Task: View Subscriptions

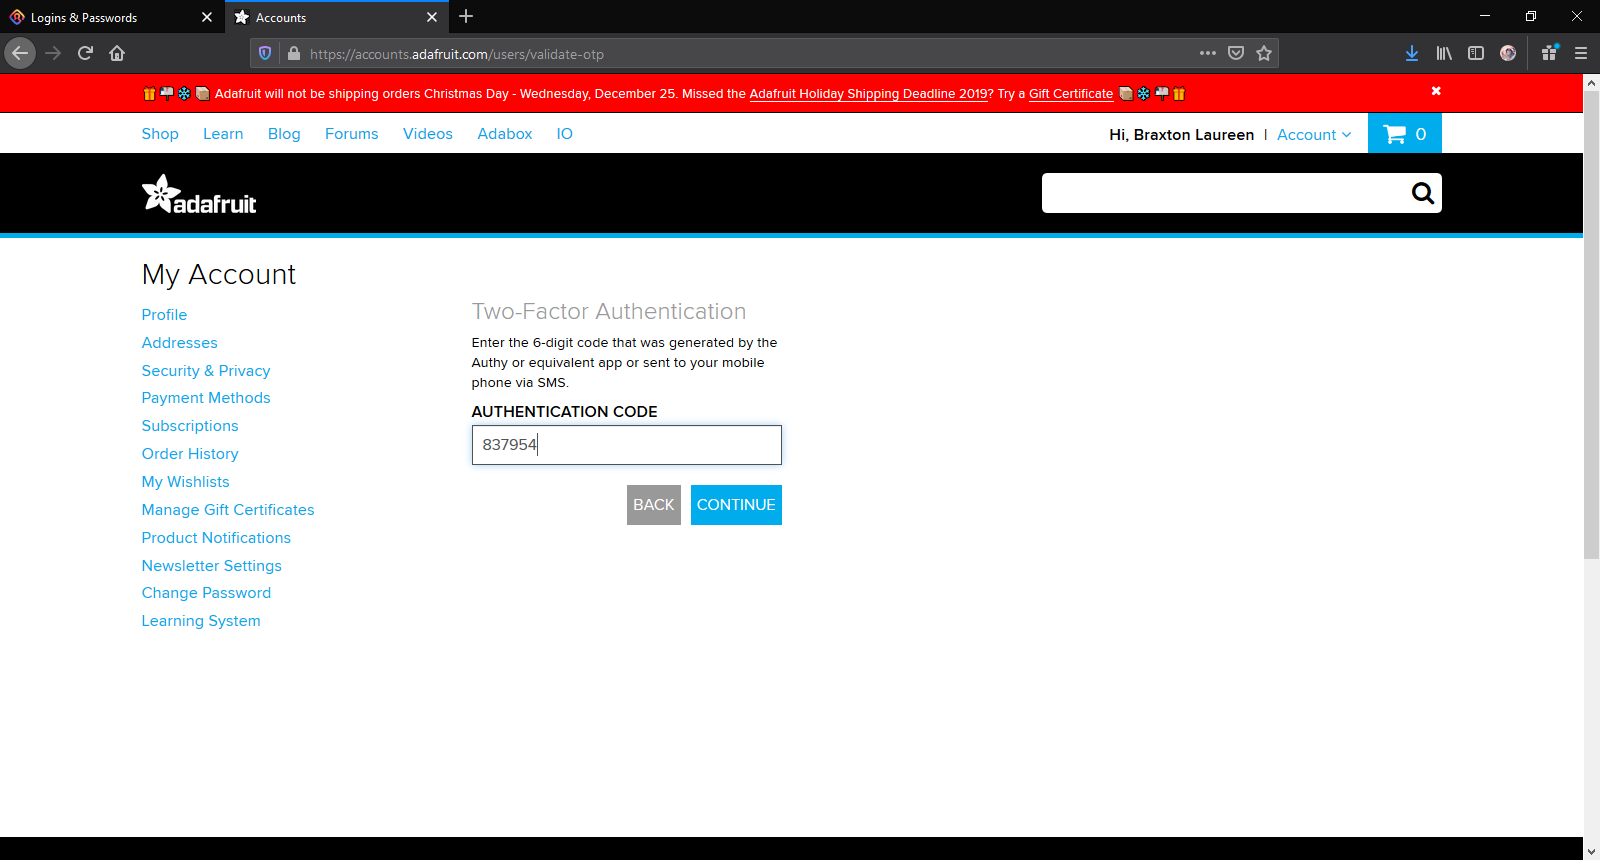Action: click(x=190, y=426)
